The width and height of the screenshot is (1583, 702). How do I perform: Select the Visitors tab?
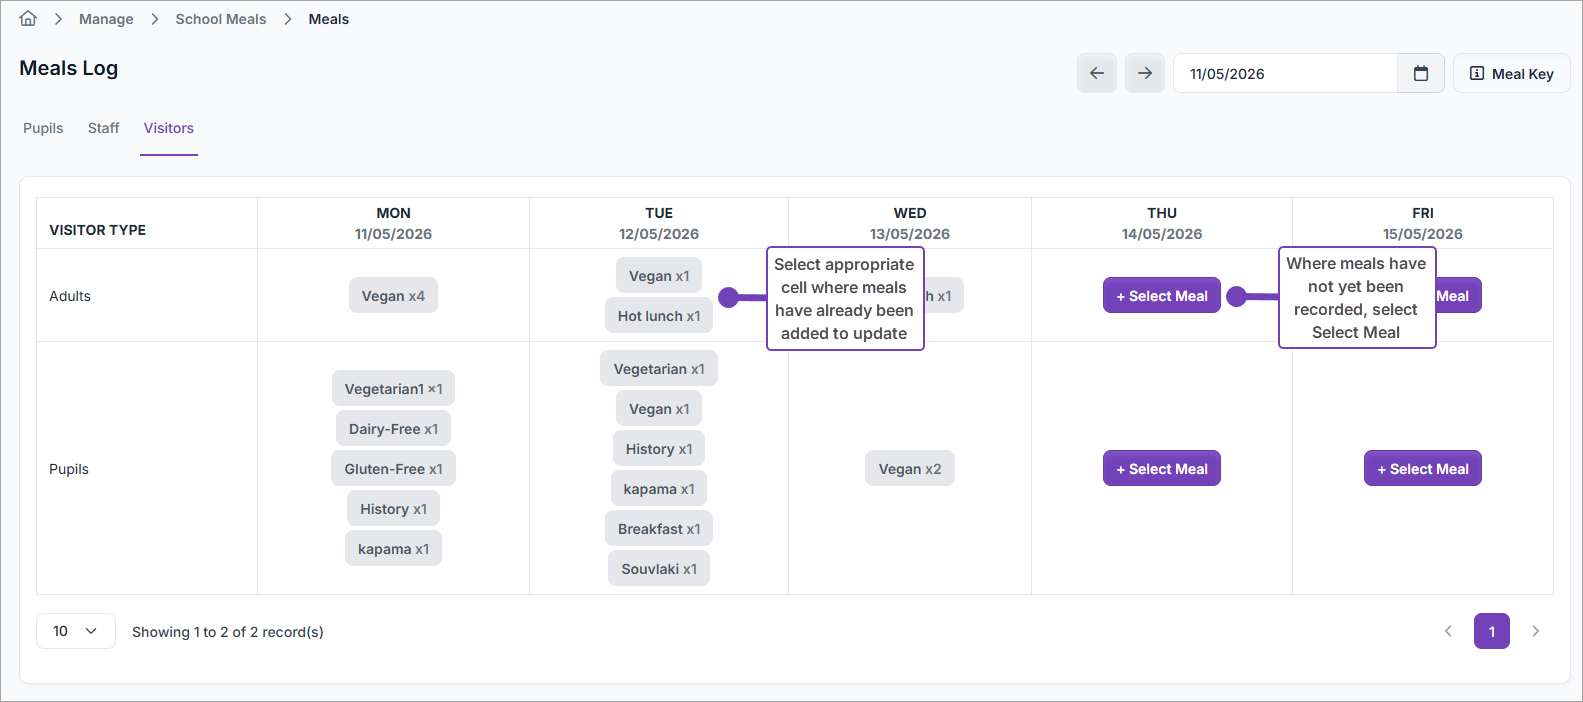(x=169, y=128)
